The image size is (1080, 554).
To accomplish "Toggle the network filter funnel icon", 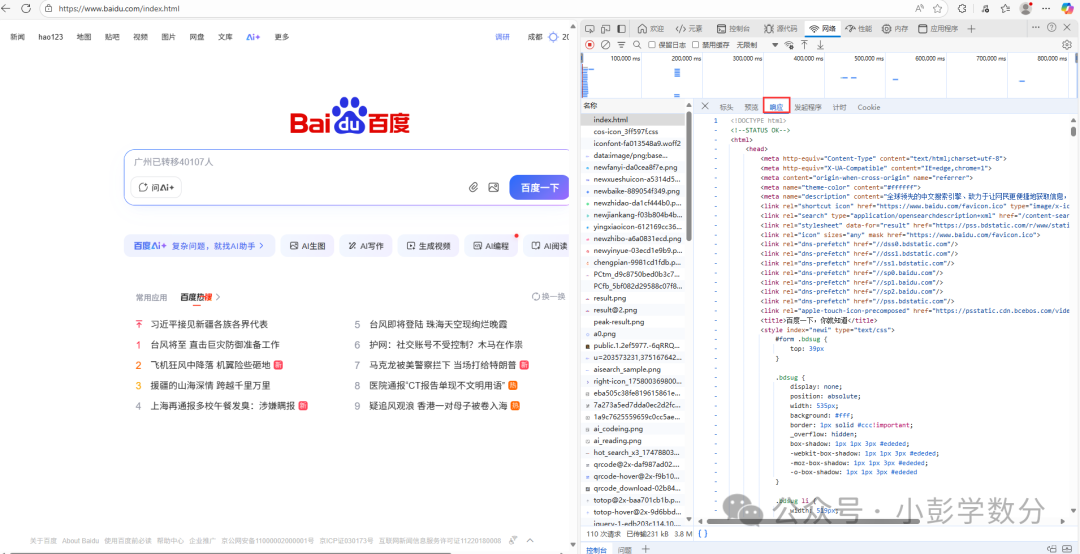I will (x=621, y=44).
